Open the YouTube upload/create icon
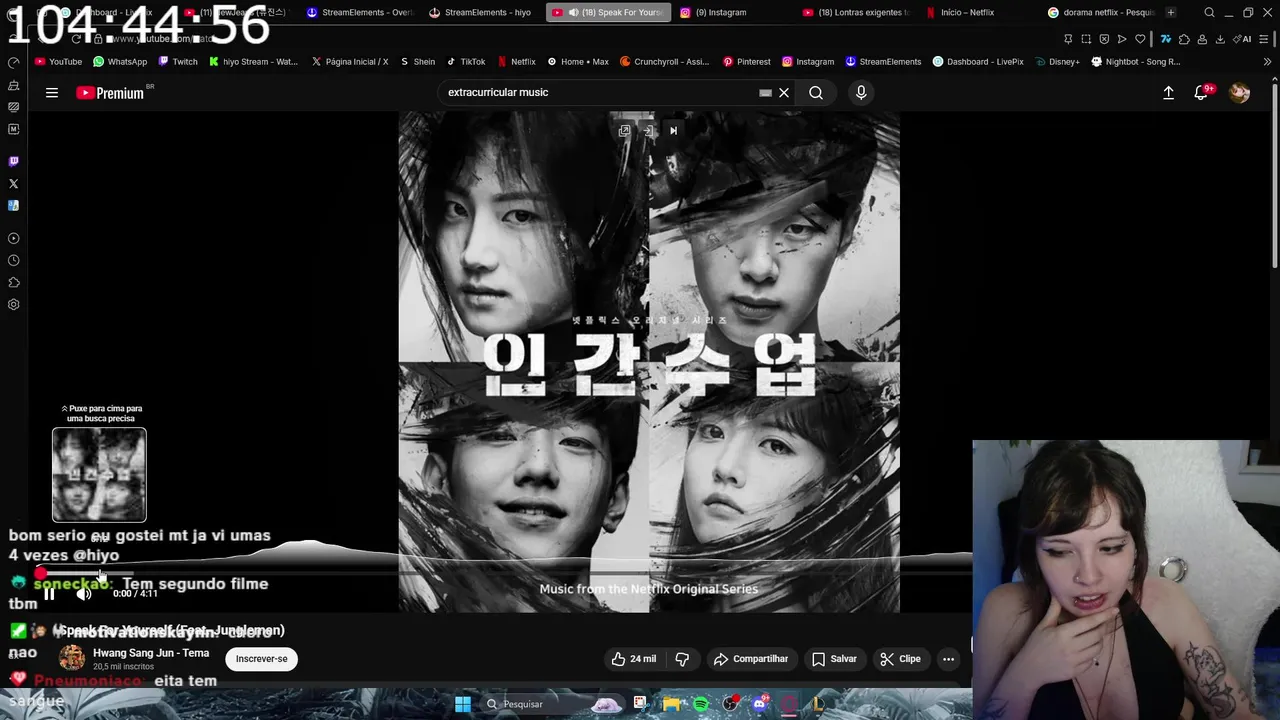 1168,93
